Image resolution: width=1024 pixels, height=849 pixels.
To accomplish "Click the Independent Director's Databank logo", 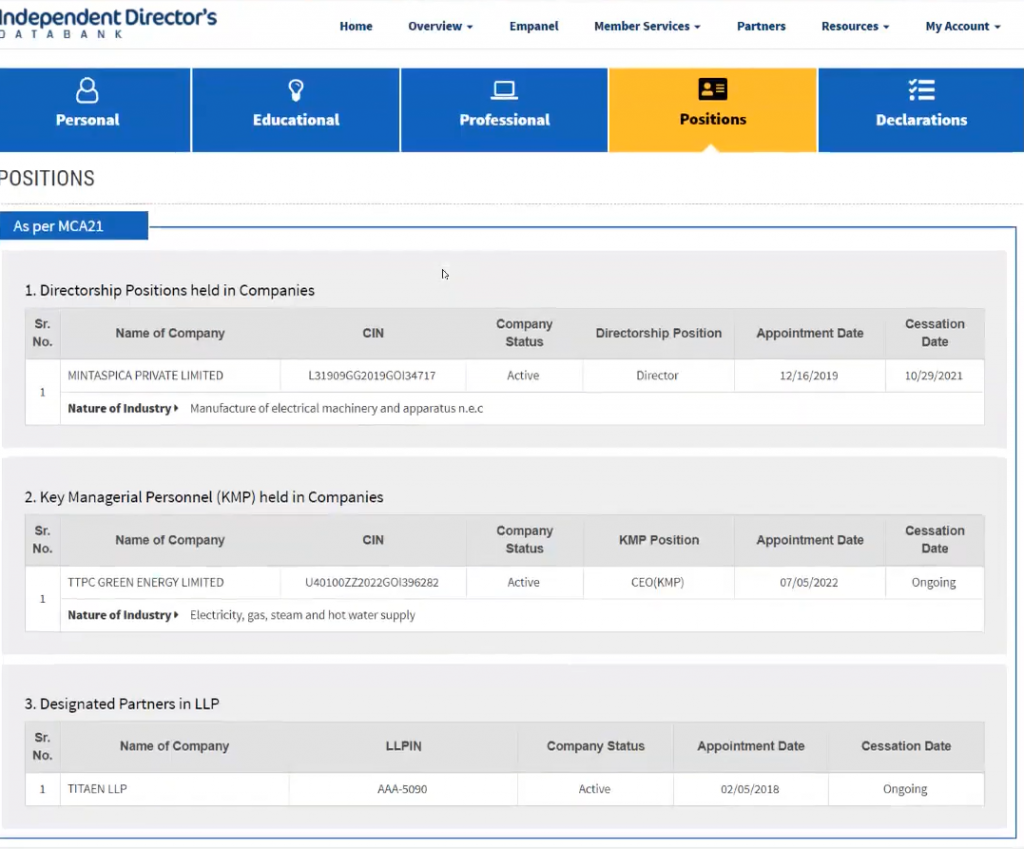I will tap(108, 23).
